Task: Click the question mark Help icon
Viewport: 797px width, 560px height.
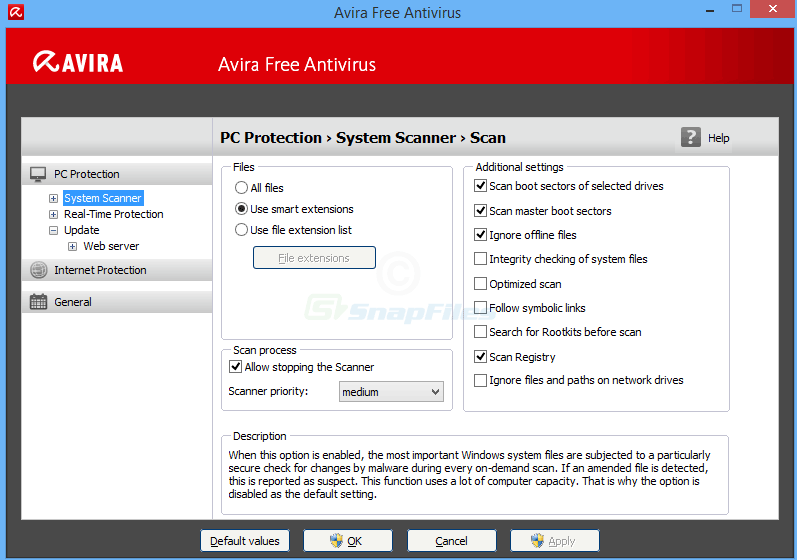Action: coord(690,137)
